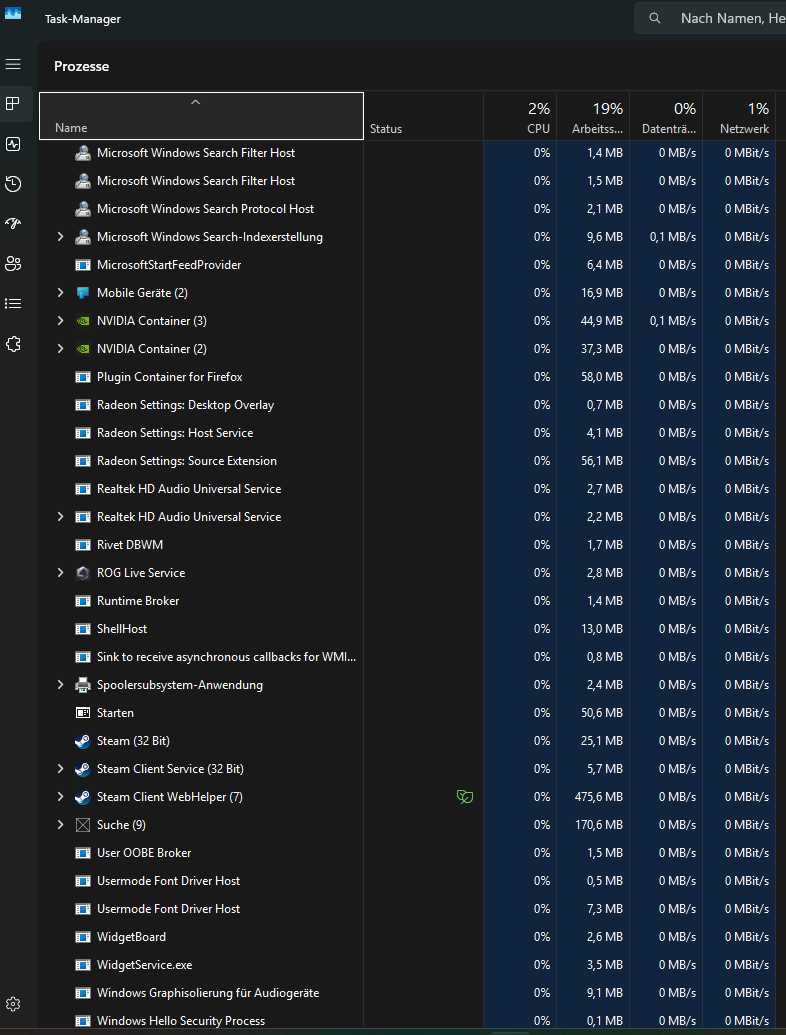Click the Task-Manager app icon in title bar
Image resolution: width=786 pixels, height=1035 pixels.
click(13, 13)
